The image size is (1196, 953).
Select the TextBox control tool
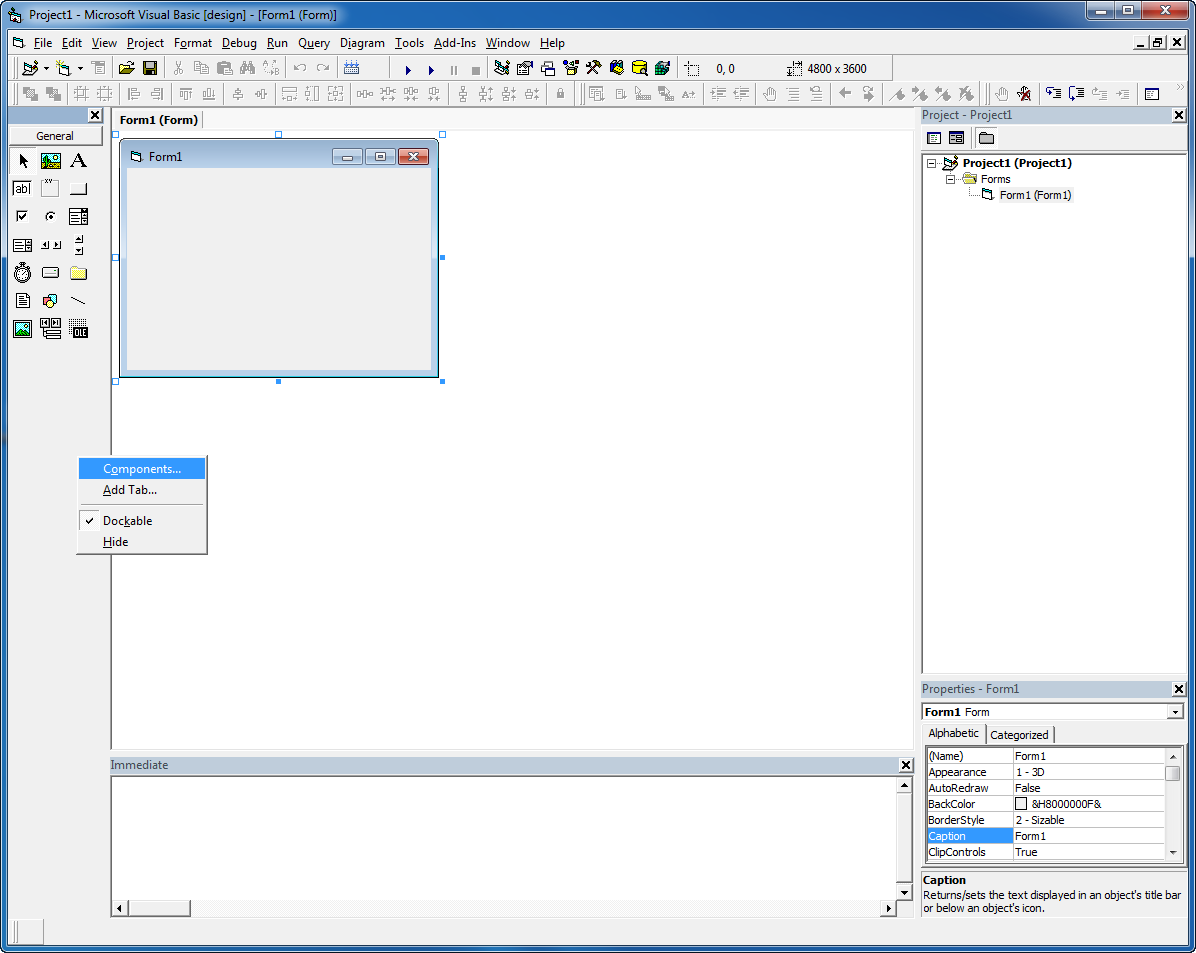(x=22, y=188)
